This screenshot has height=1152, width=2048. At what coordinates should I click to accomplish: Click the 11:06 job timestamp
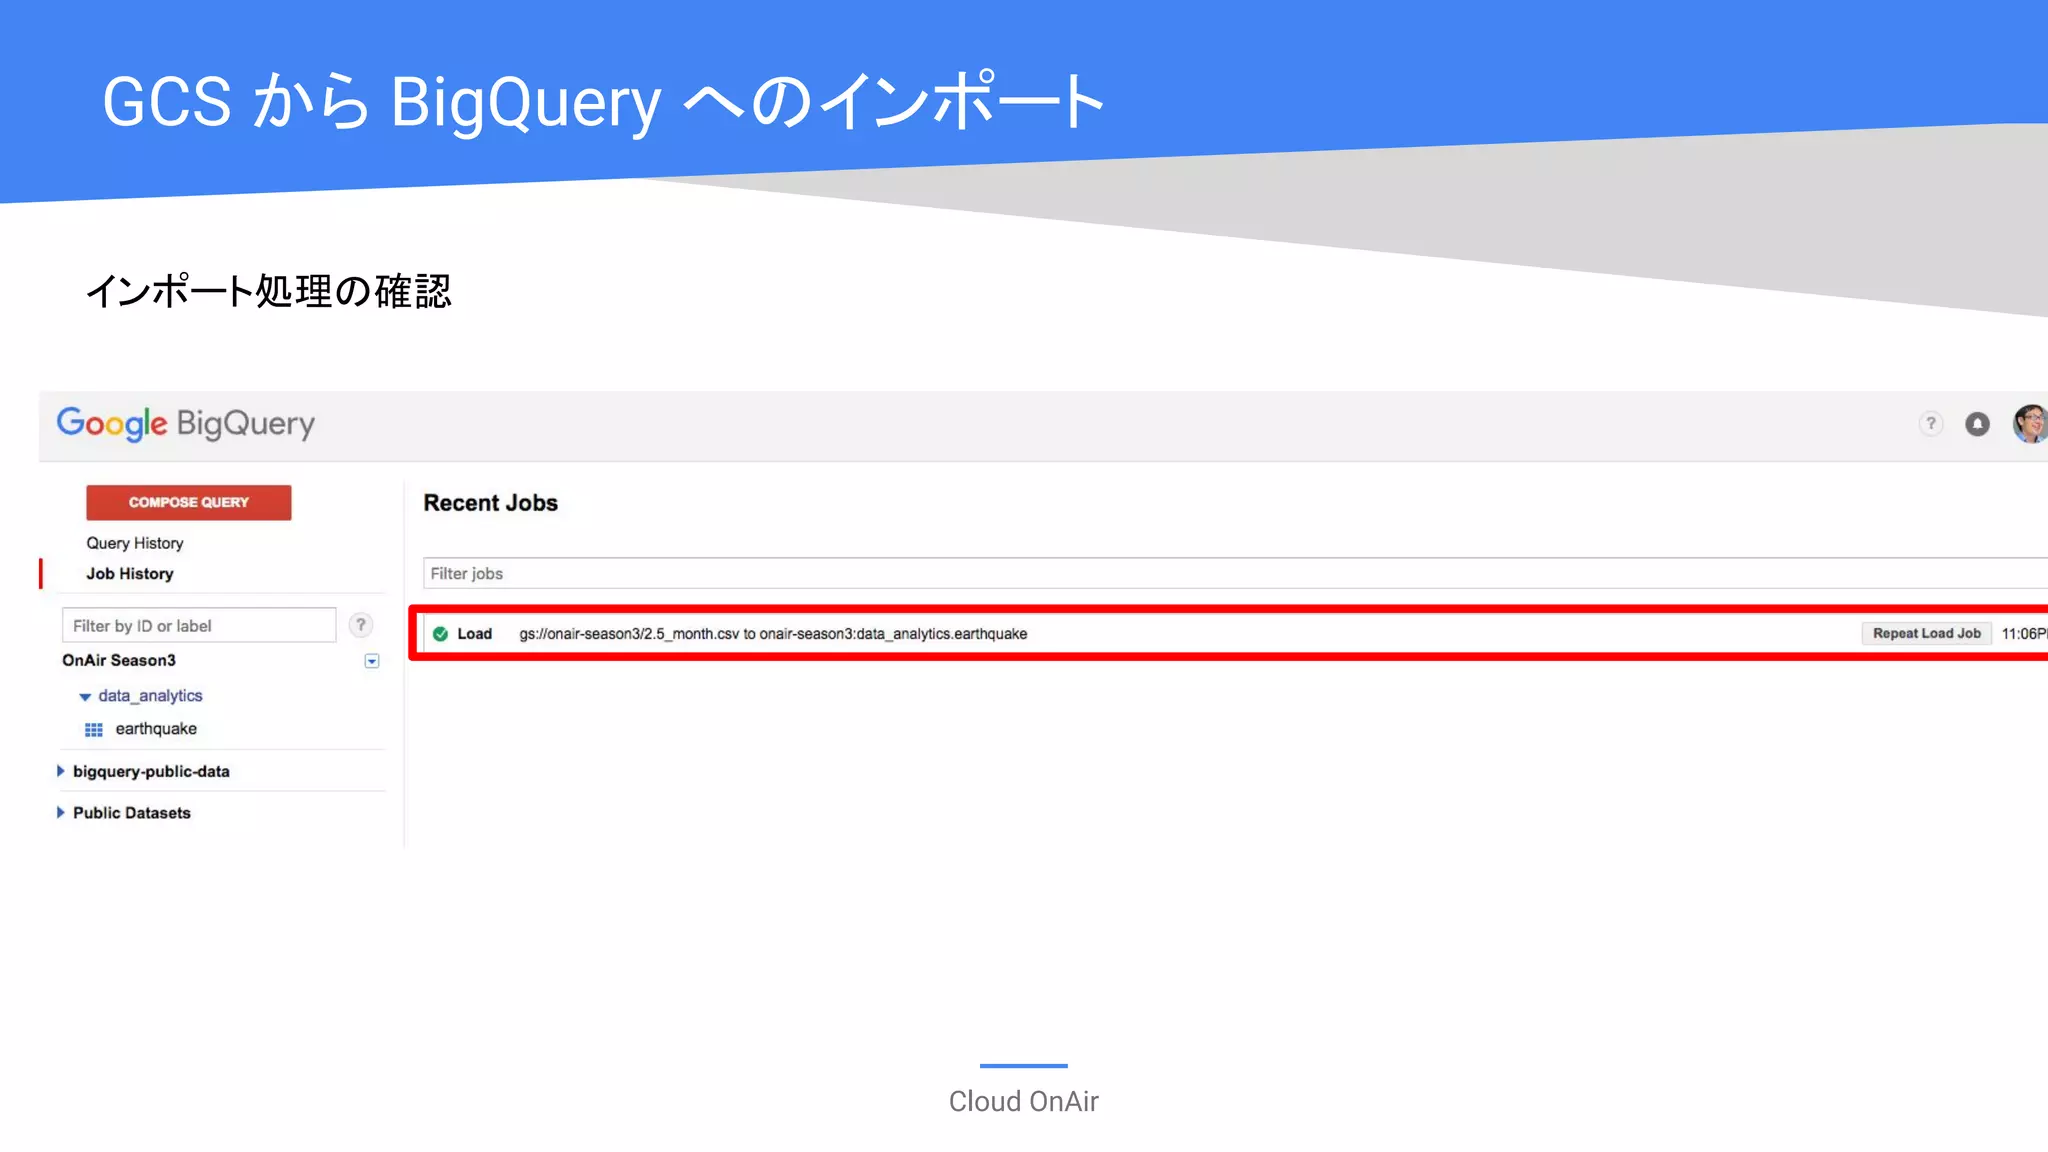click(x=2024, y=634)
